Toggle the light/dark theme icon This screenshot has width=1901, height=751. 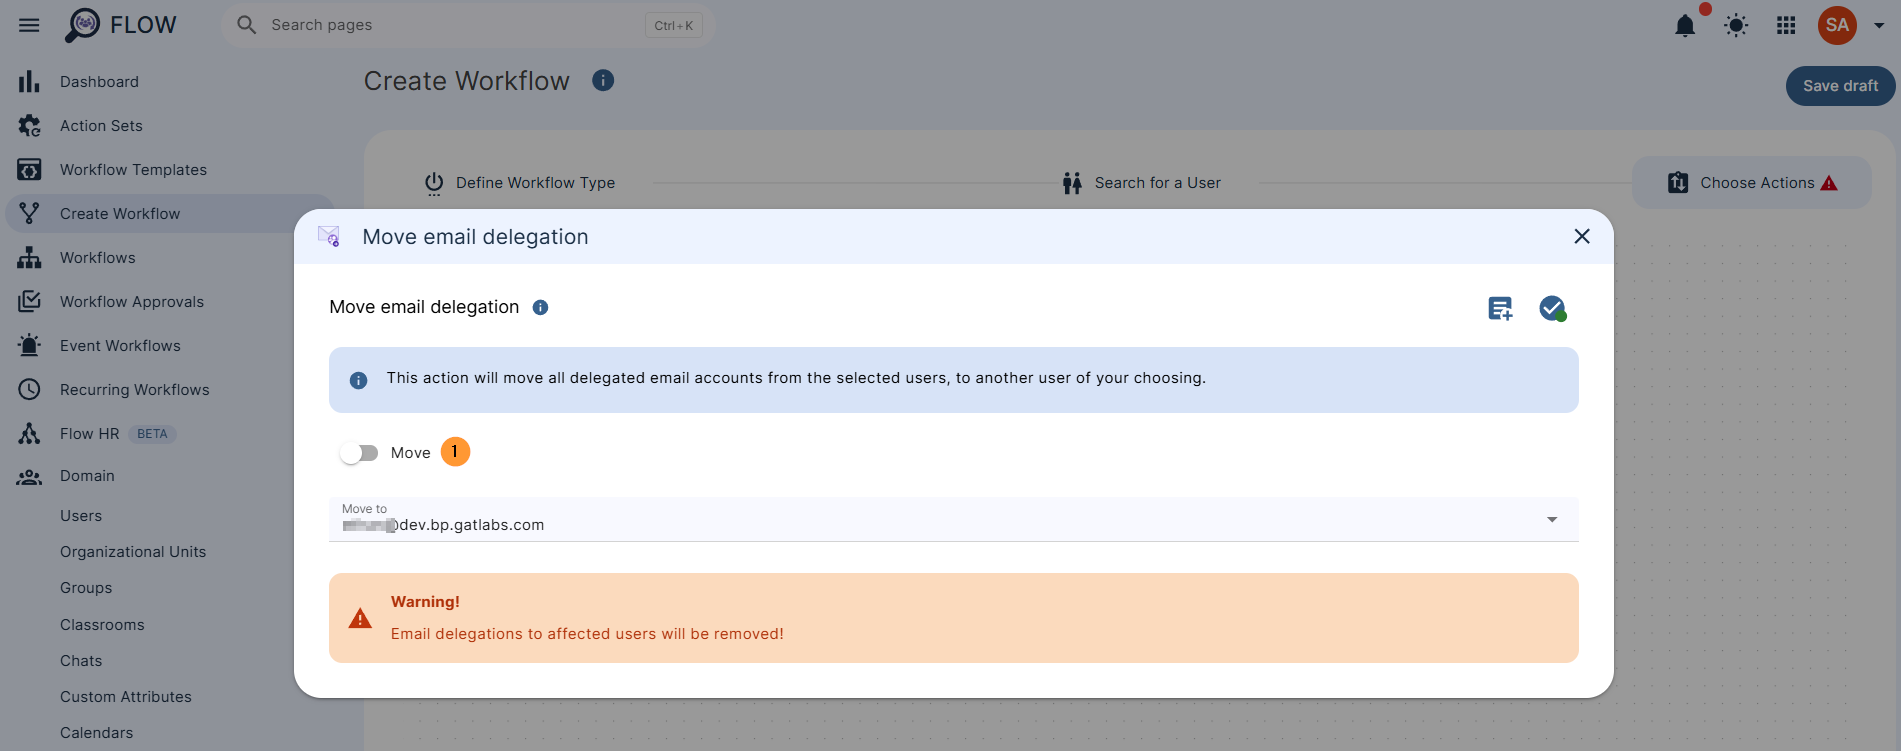[1736, 26]
